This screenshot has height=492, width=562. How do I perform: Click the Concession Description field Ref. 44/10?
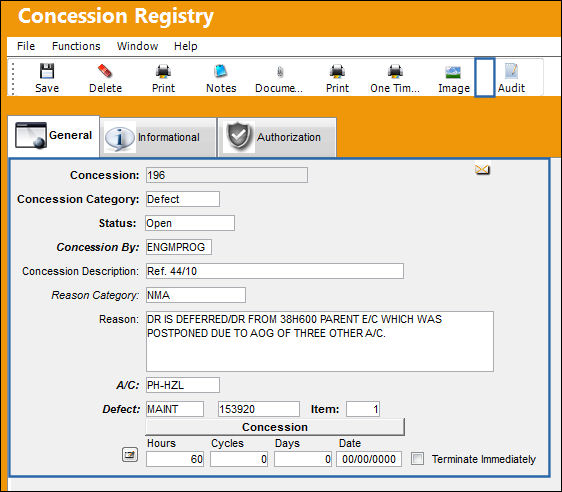(275, 271)
